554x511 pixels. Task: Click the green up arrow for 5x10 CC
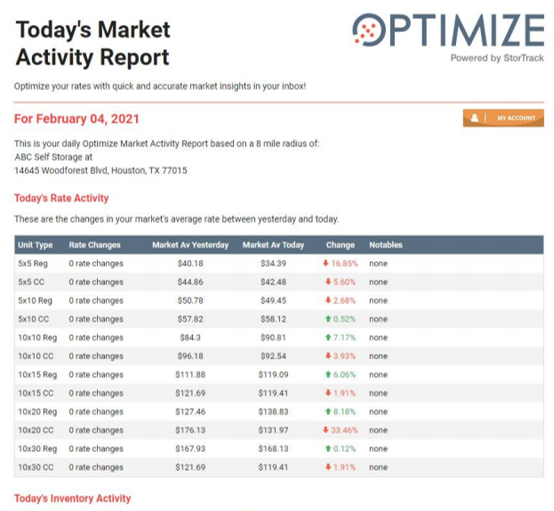click(x=328, y=319)
